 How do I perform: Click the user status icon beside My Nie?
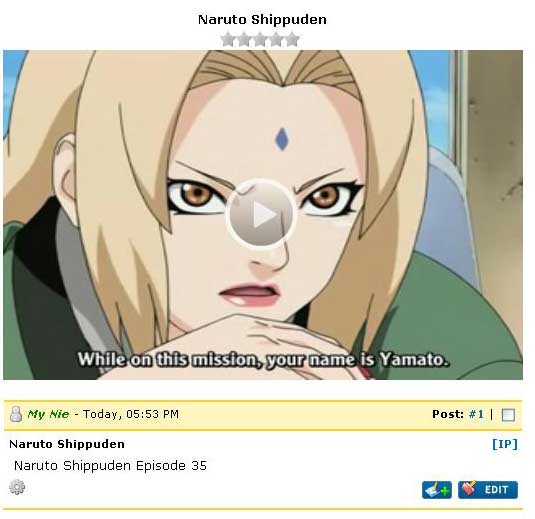[x=16, y=414]
